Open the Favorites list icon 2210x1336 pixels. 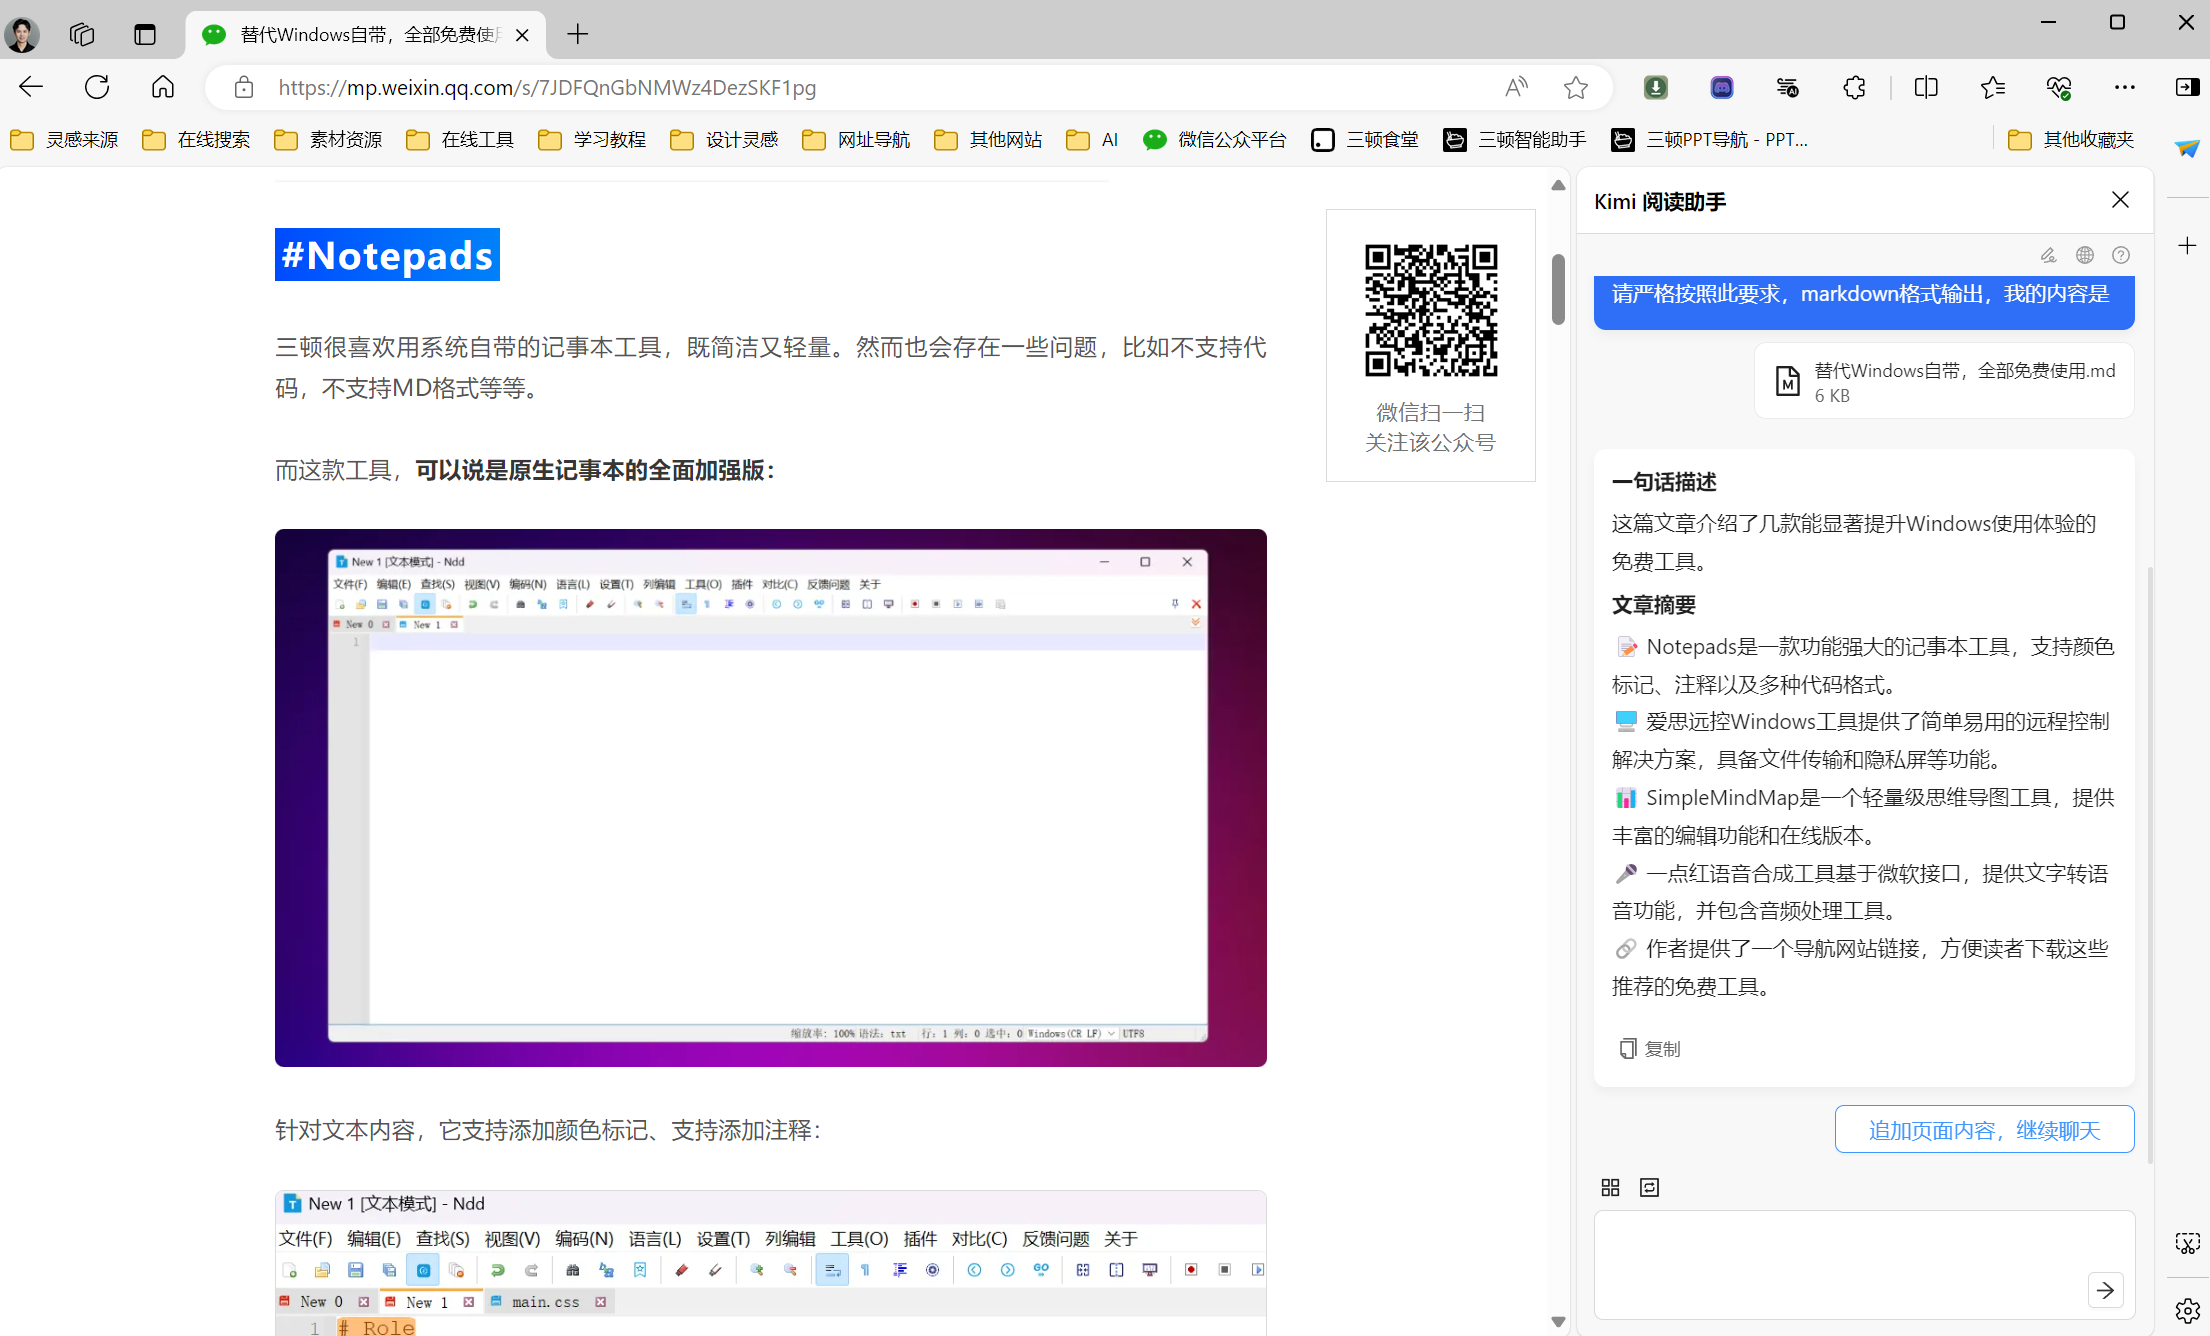[x=1992, y=87]
